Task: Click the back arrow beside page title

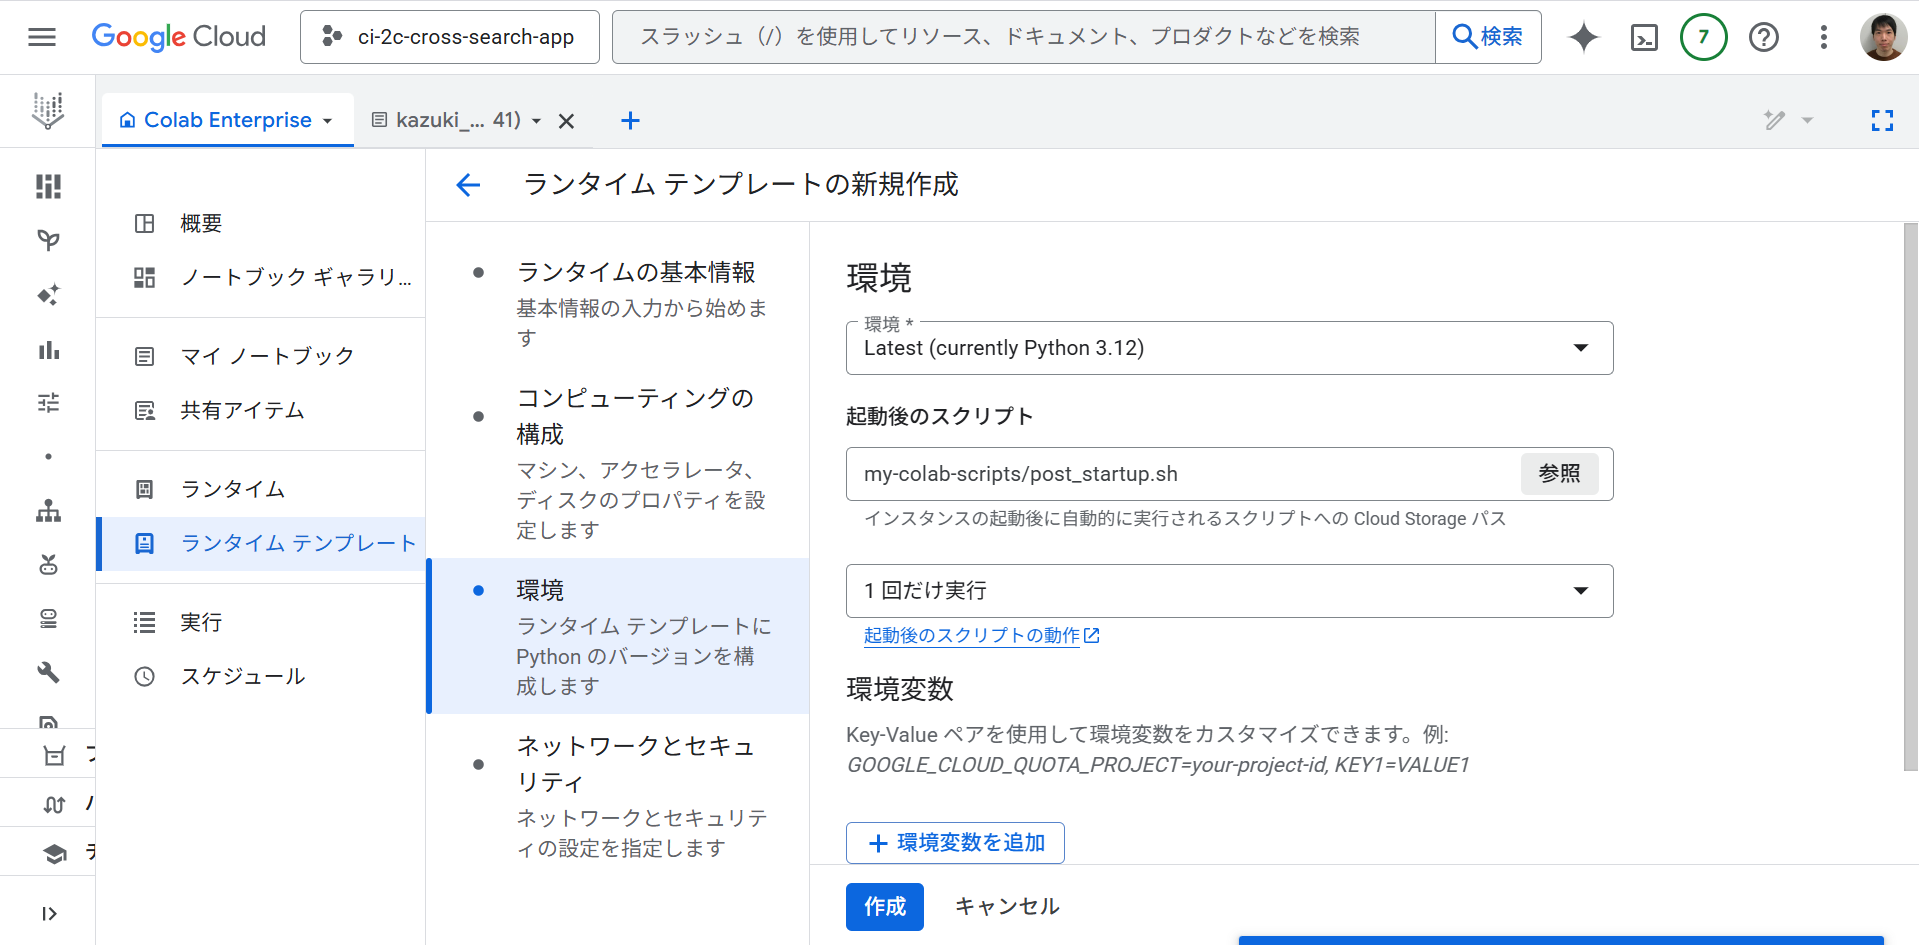Action: pos(468,185)
